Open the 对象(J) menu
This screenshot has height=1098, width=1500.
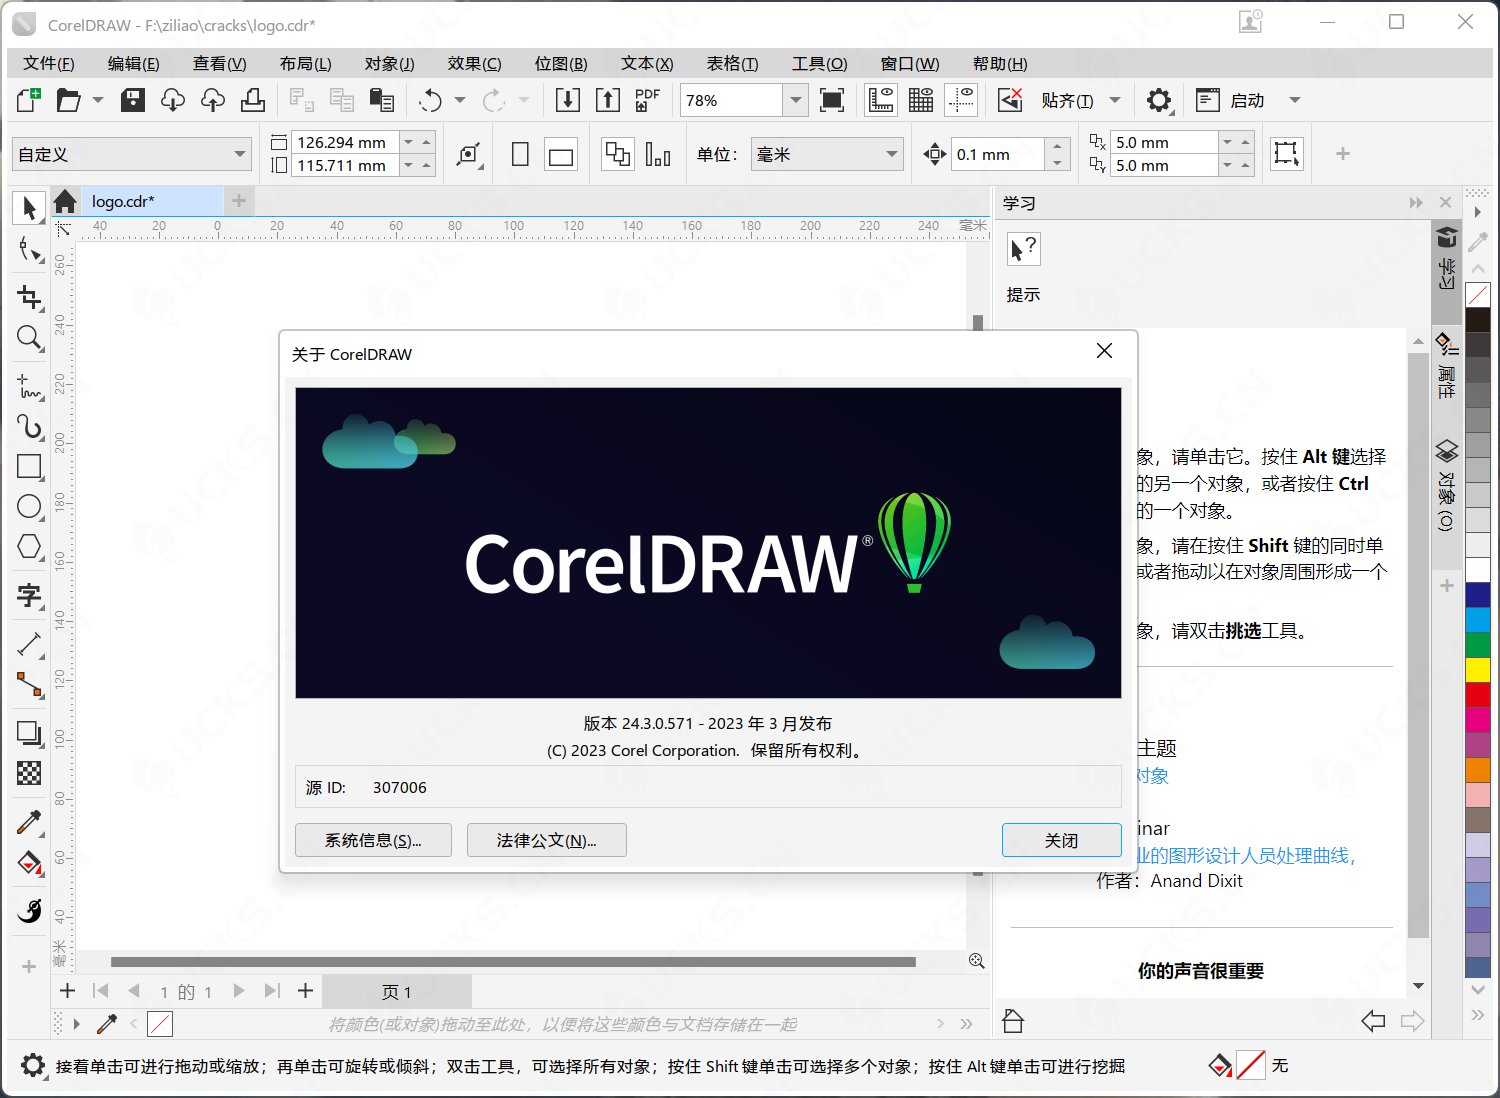click(x=389, y=63)
